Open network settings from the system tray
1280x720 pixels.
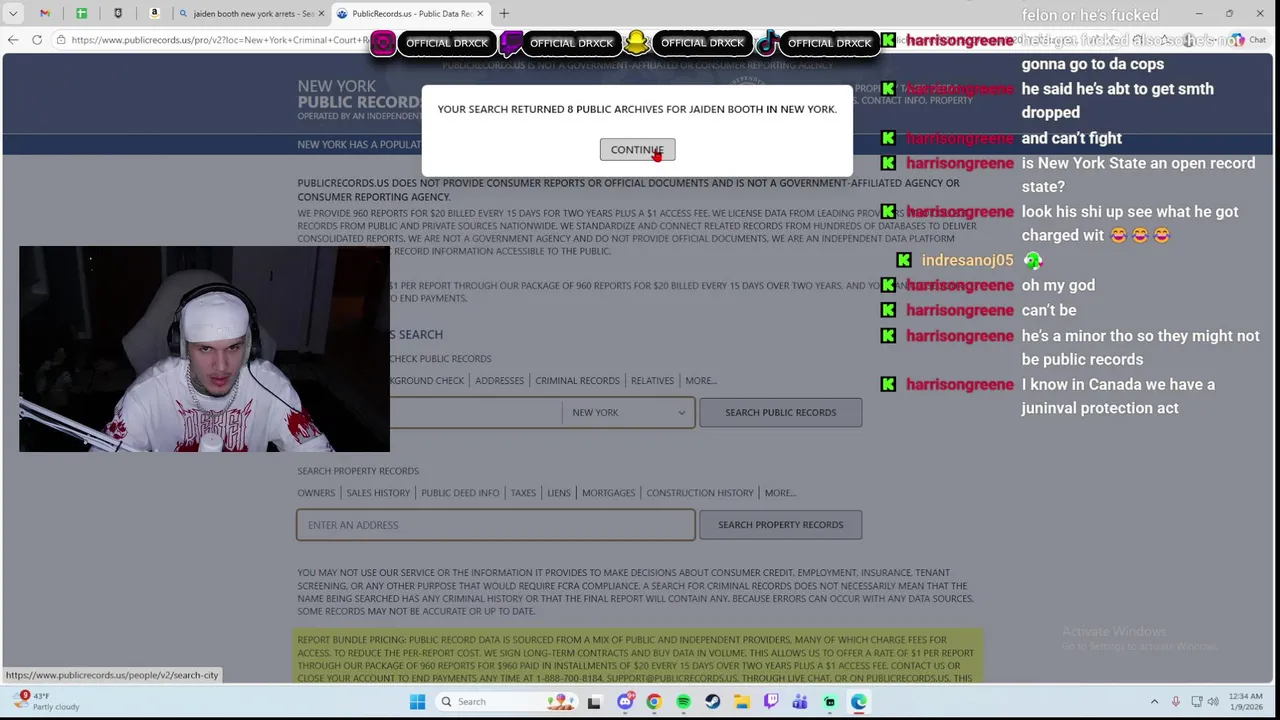1197,701
